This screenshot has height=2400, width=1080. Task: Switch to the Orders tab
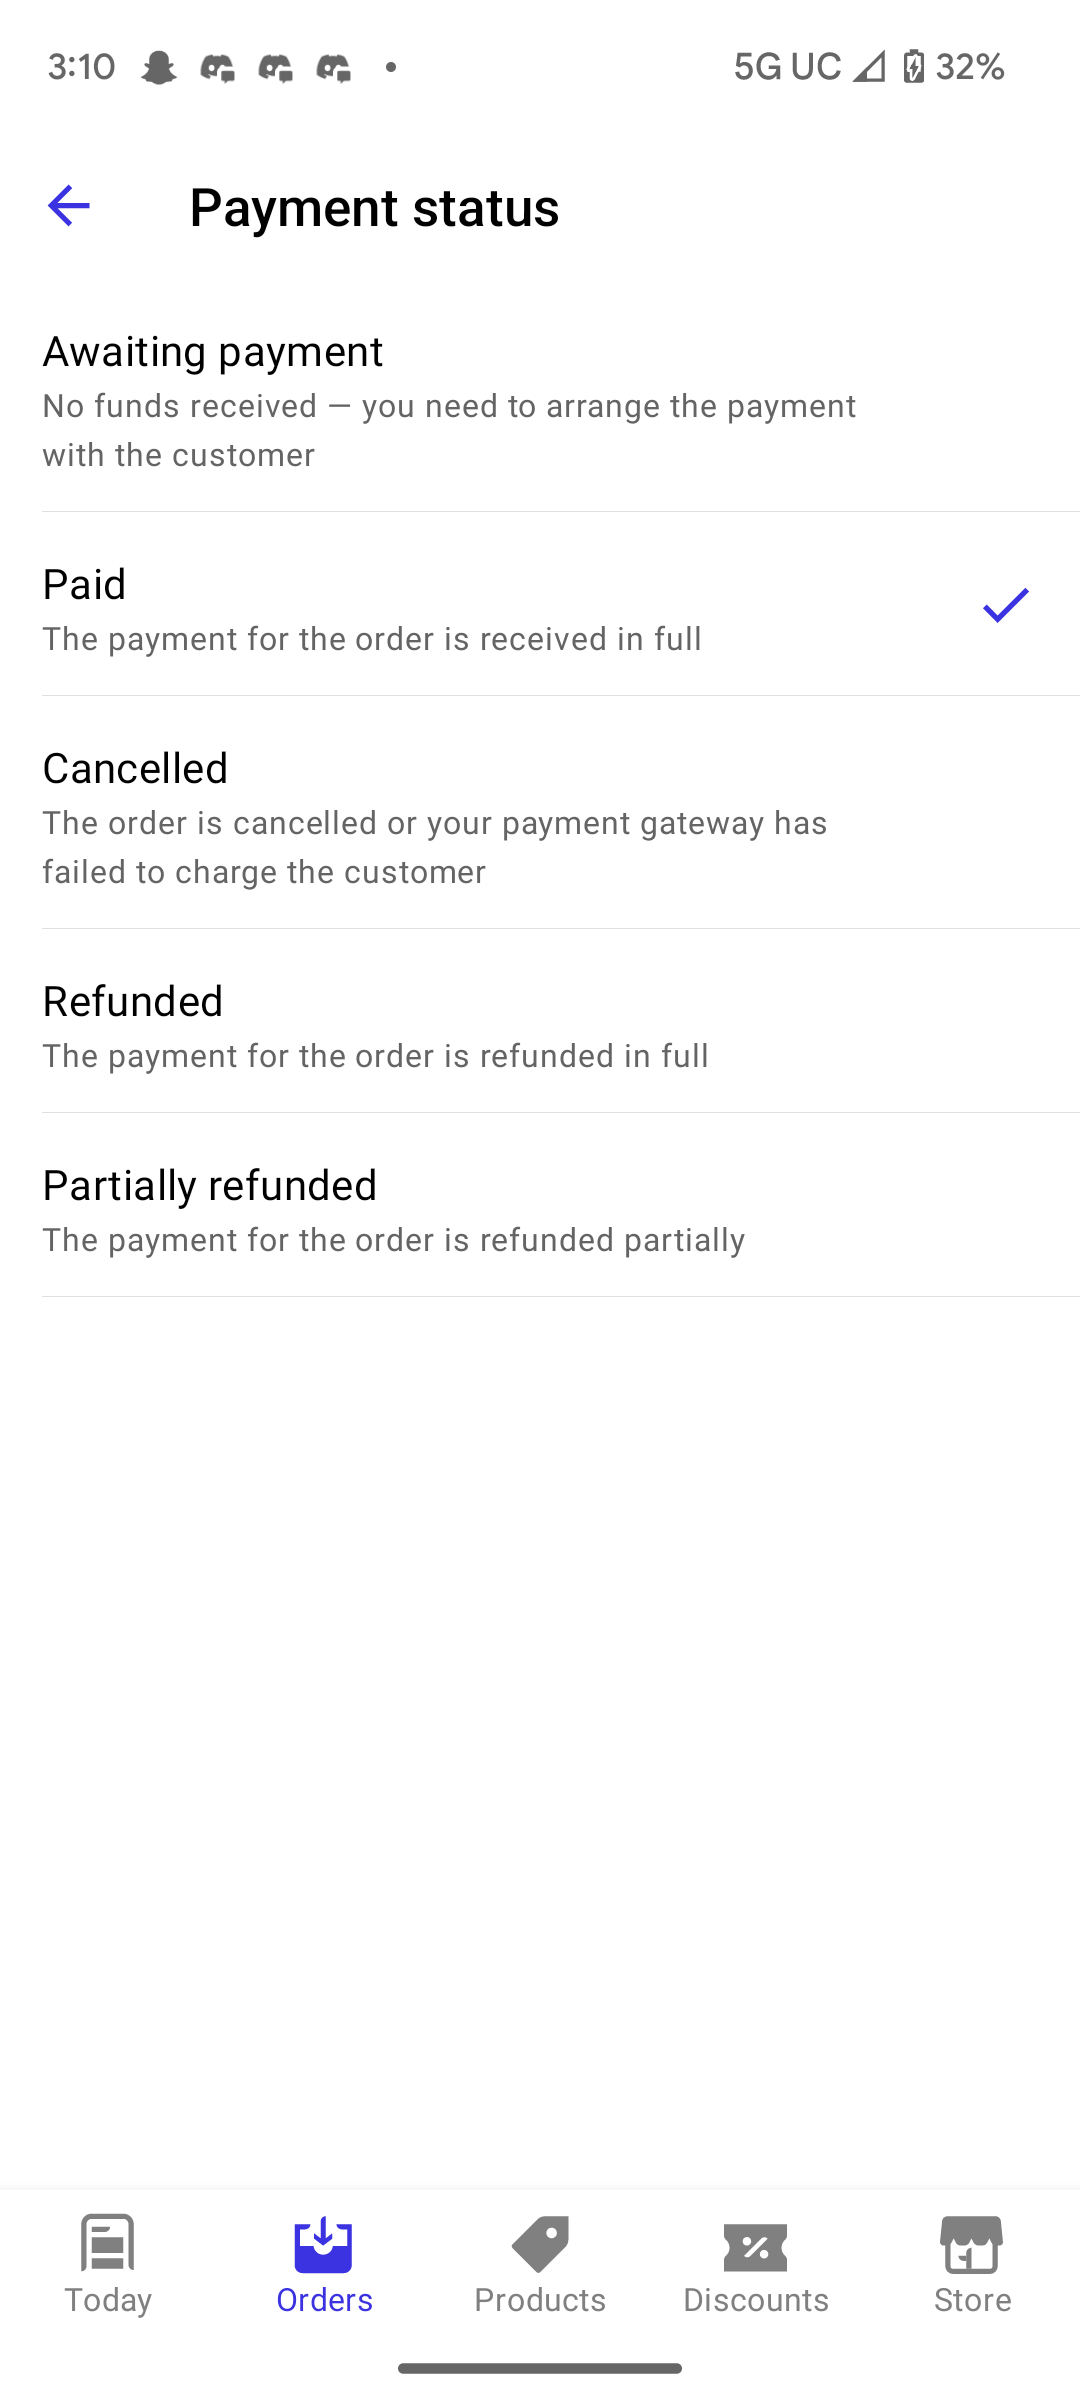pyautogui.click(x=323, y=2280)
